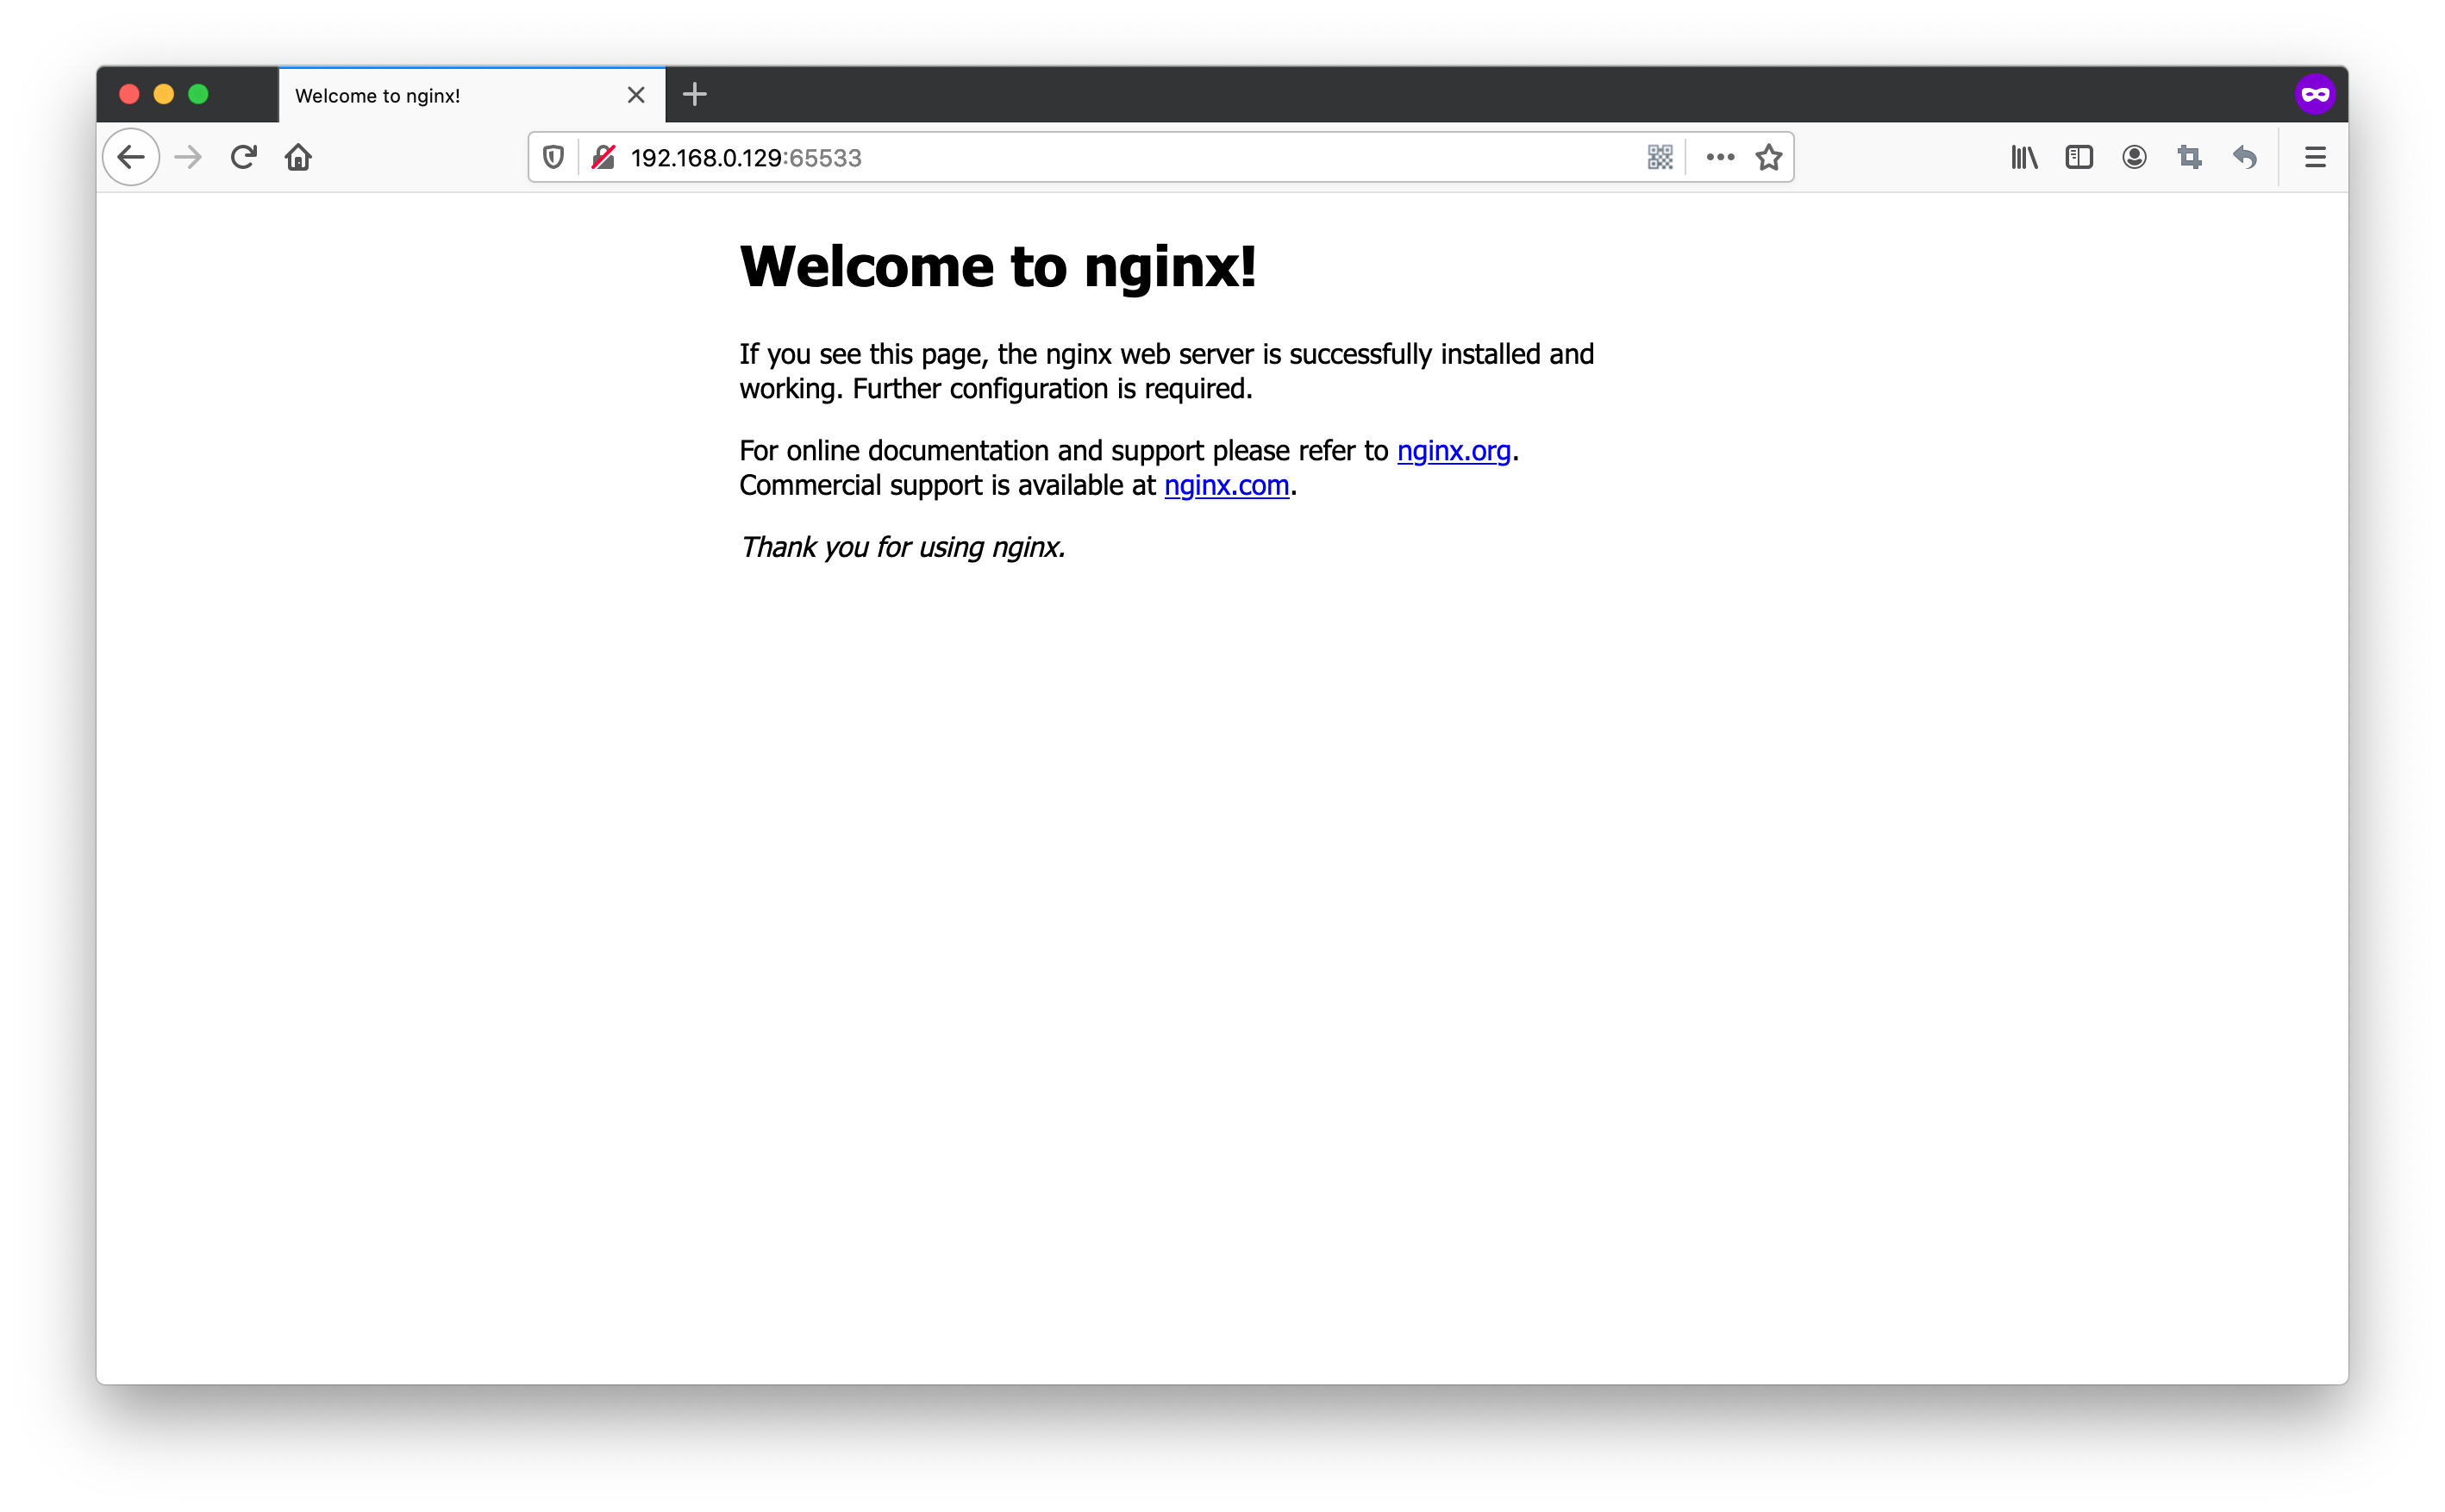Click the forward navigation arrow
This screenshot has width=2445, height=1512.
[x=188, y=157]
